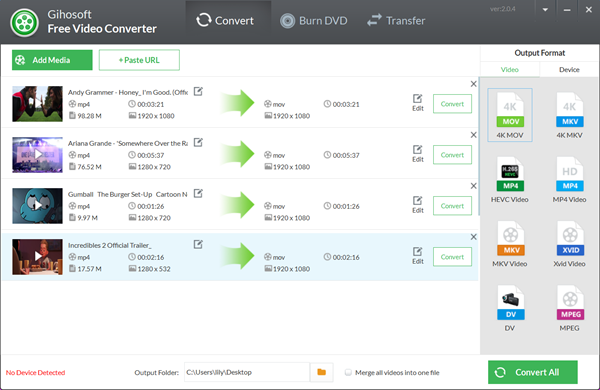Viewport: 600px width, 390px height.
Task: Open the Transfer tab
Action: point(396,21)
